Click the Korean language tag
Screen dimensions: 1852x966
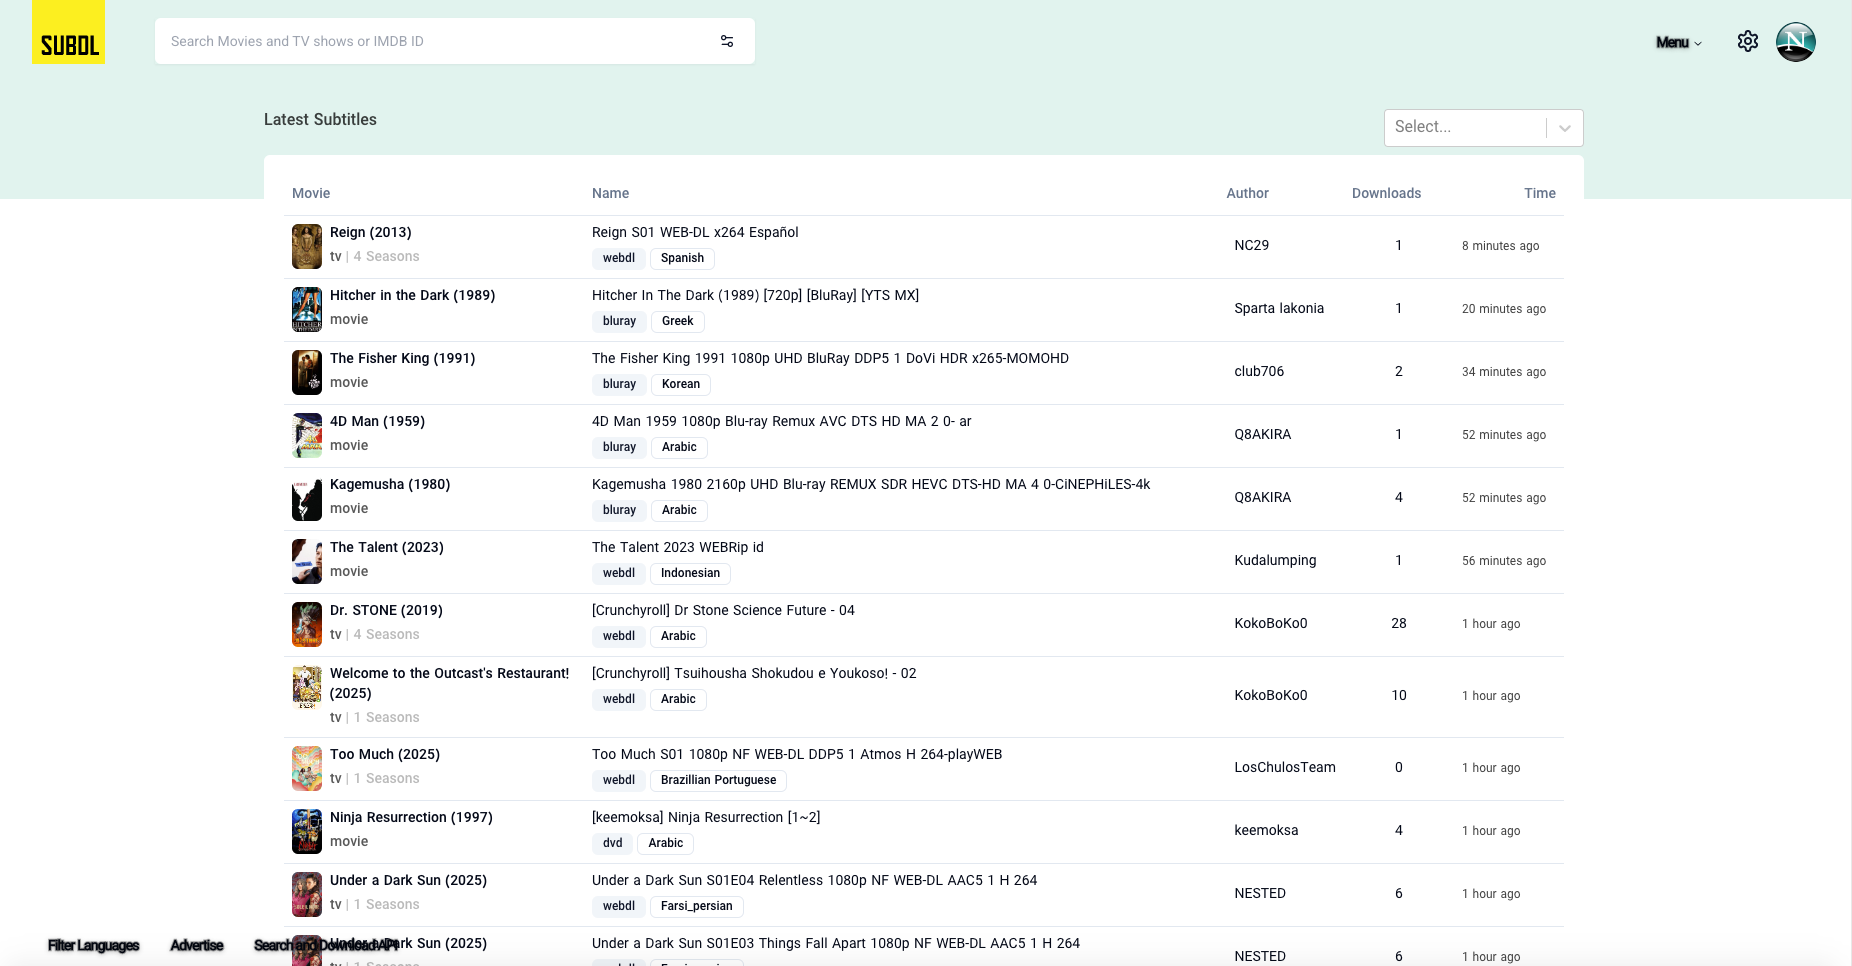681,384
